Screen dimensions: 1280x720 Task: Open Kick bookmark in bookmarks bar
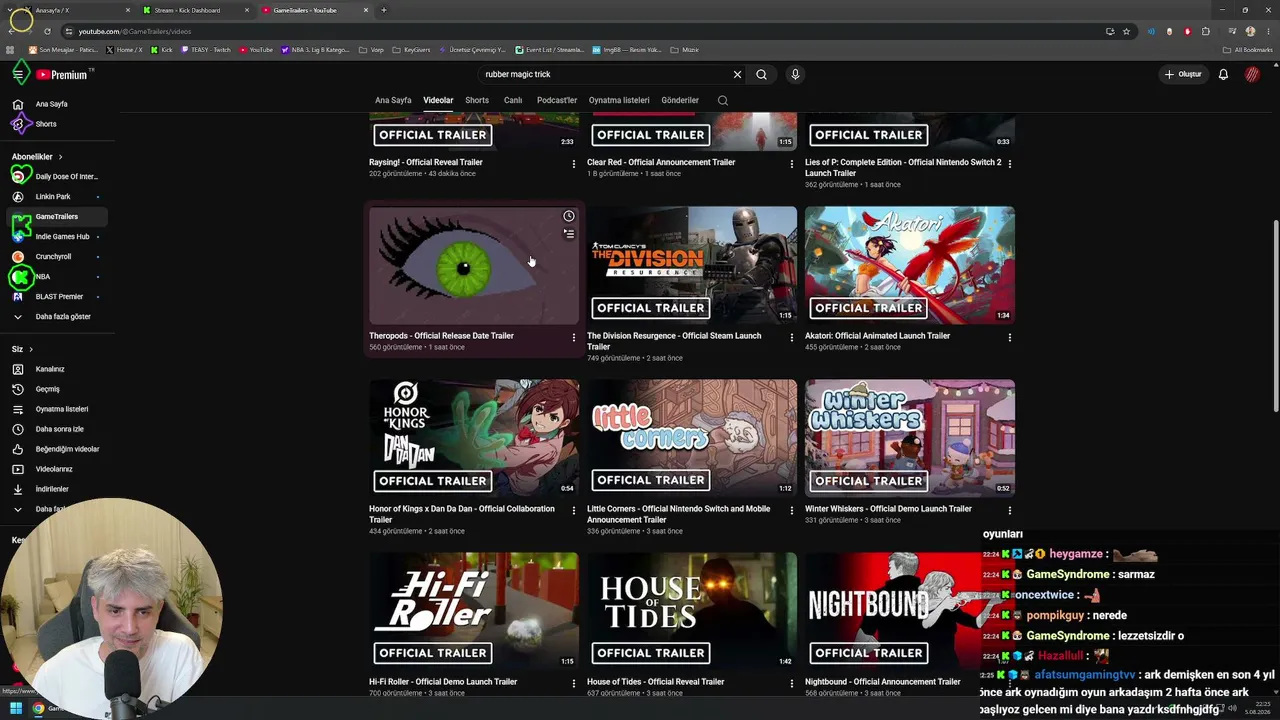point(162,50)
